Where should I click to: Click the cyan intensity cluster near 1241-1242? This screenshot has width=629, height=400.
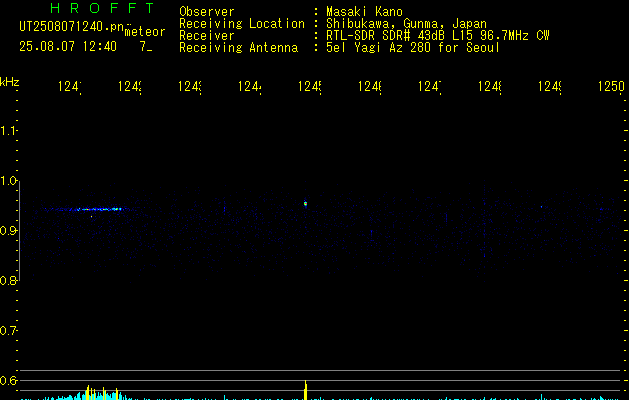point(90,394)
